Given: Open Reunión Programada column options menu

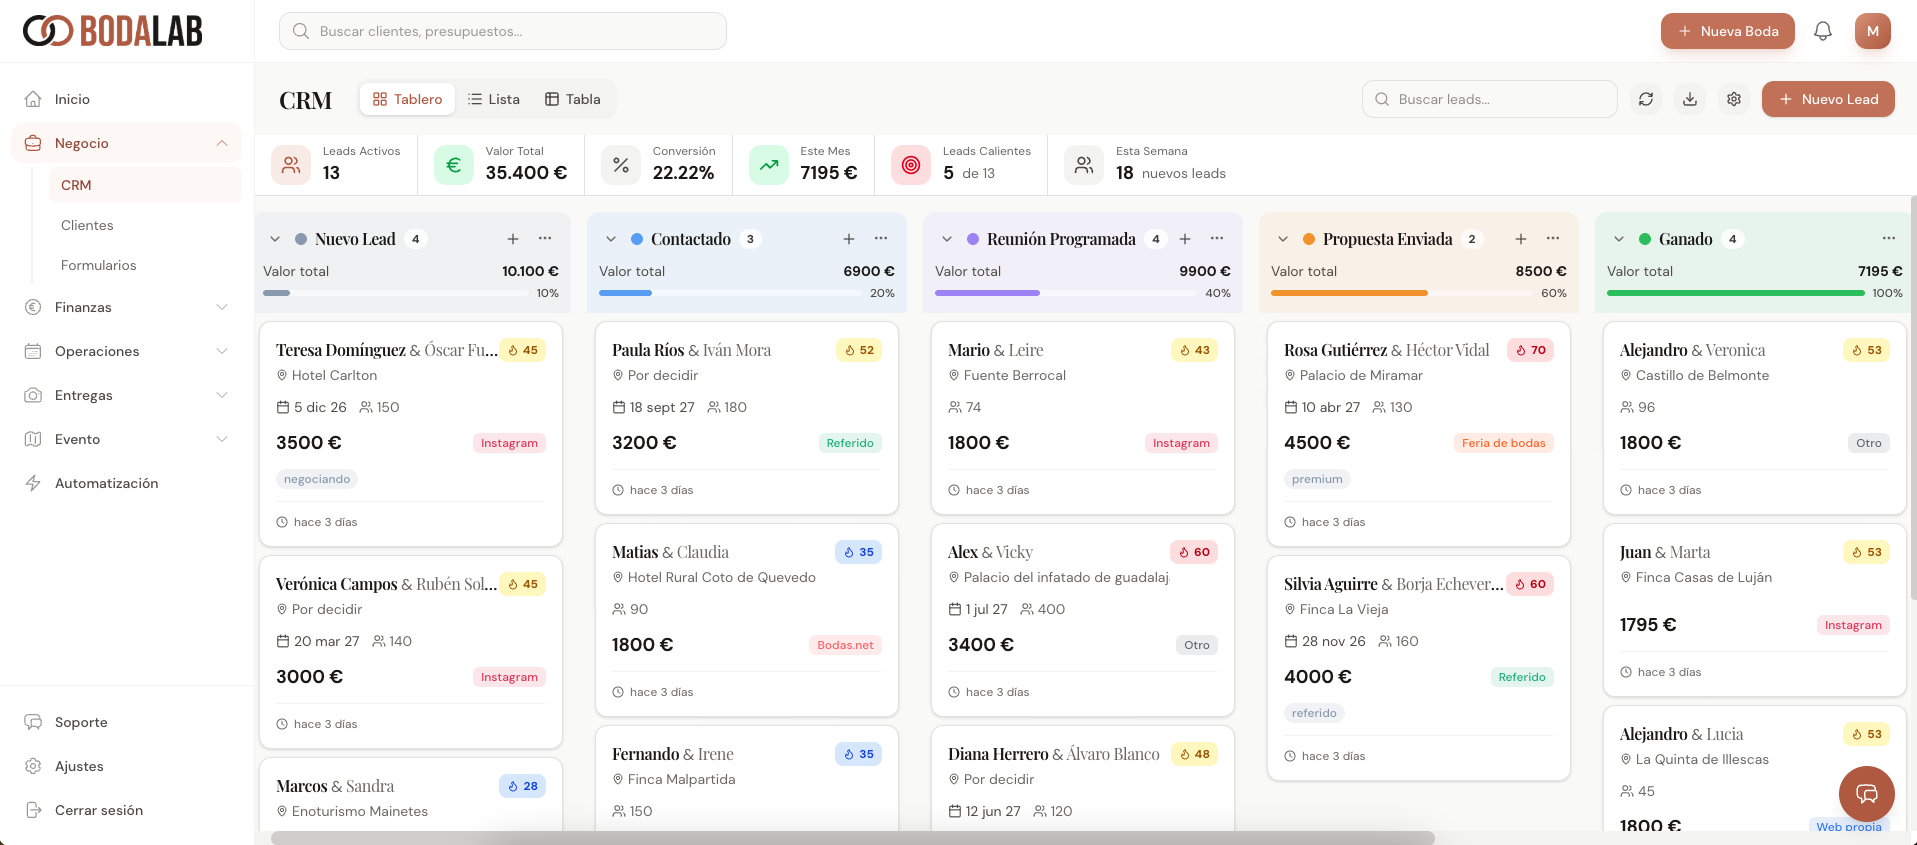Looking at the screenshot, I should point(1217,238).
